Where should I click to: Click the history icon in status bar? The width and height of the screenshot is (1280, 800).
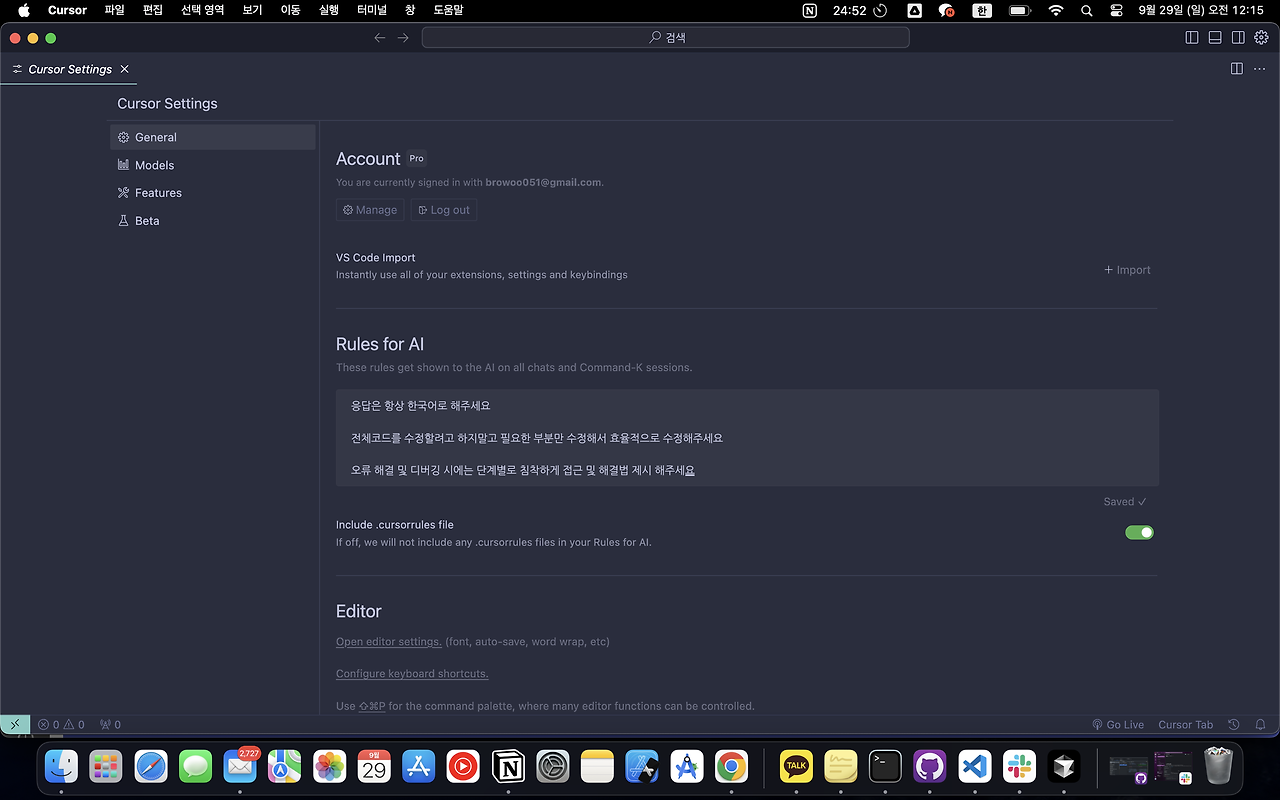click(1234, 724)
